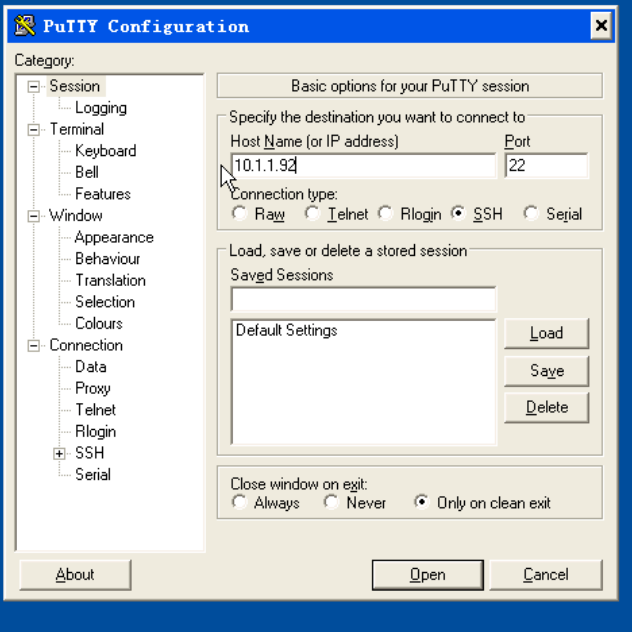The width and height of the screenshot is (632, 632).
Task: Collapse the Connection tree node
Action: (34, 346)
